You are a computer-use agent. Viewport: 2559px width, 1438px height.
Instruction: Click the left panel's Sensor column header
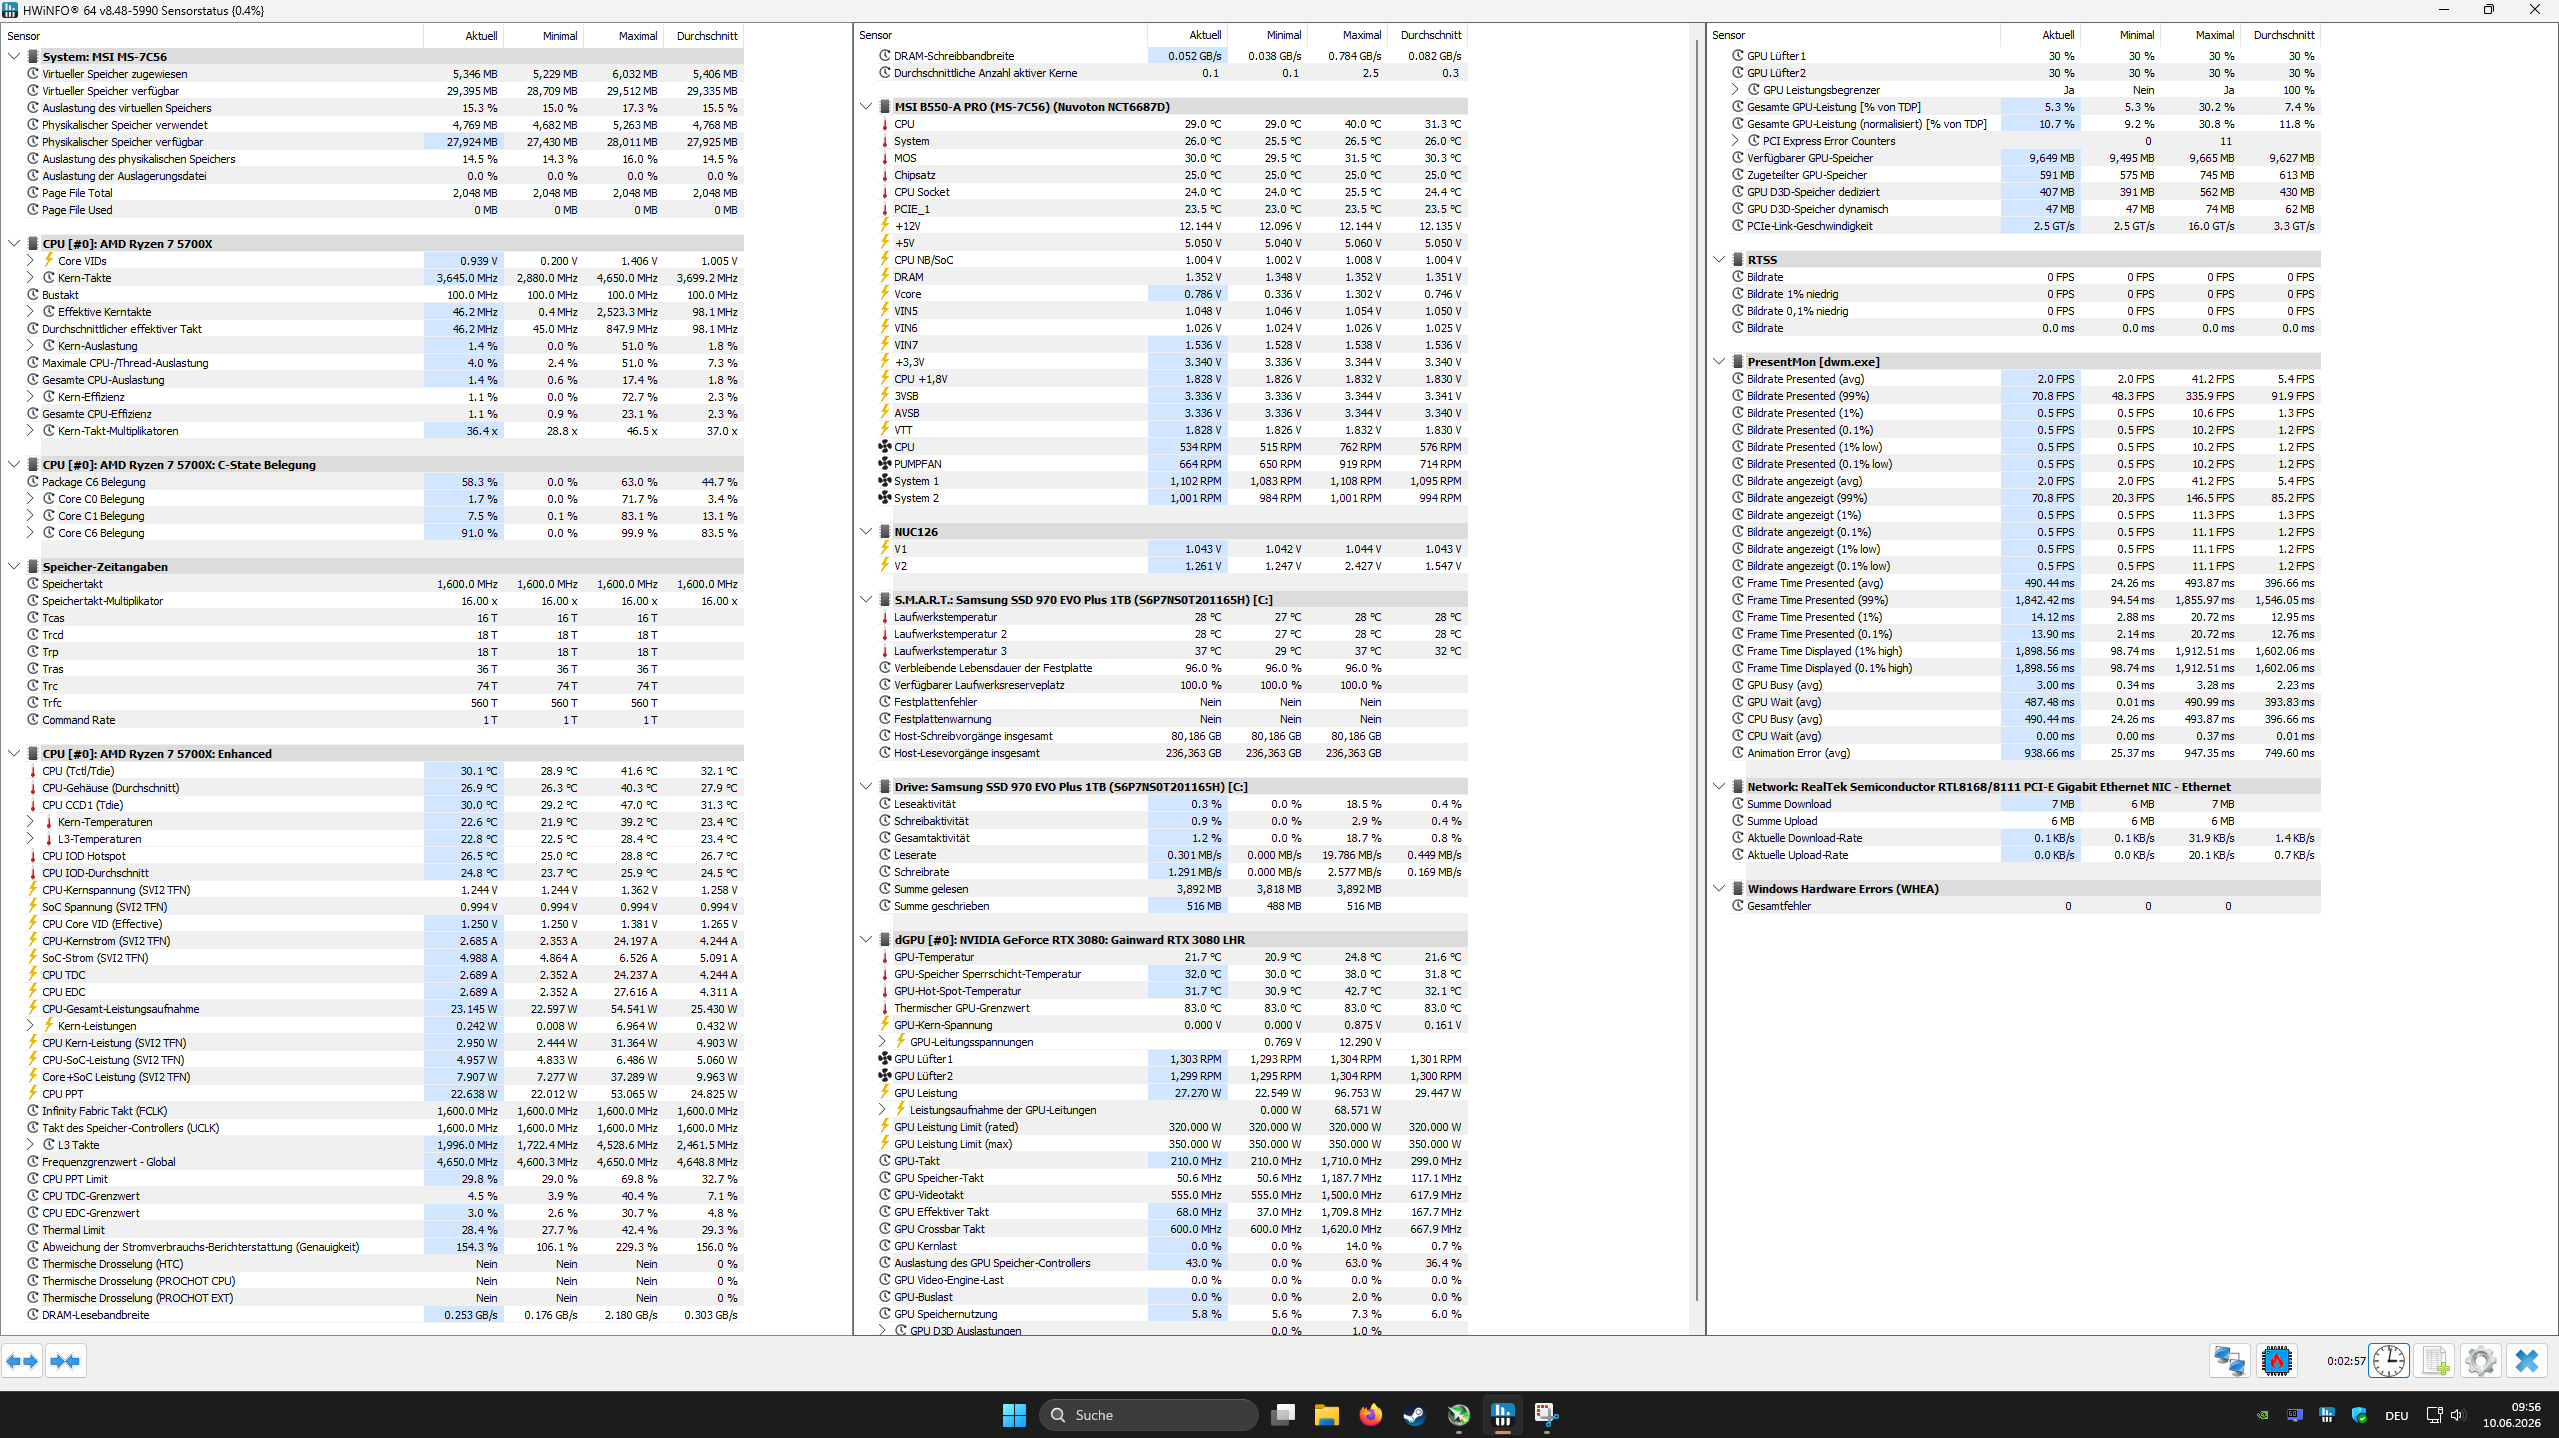click(212, 36)
